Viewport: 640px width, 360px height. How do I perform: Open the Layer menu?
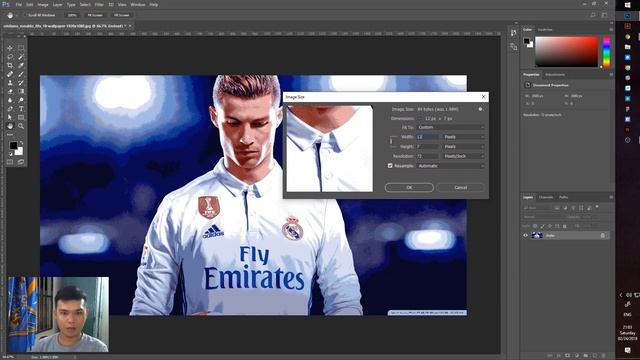[58, 4]
